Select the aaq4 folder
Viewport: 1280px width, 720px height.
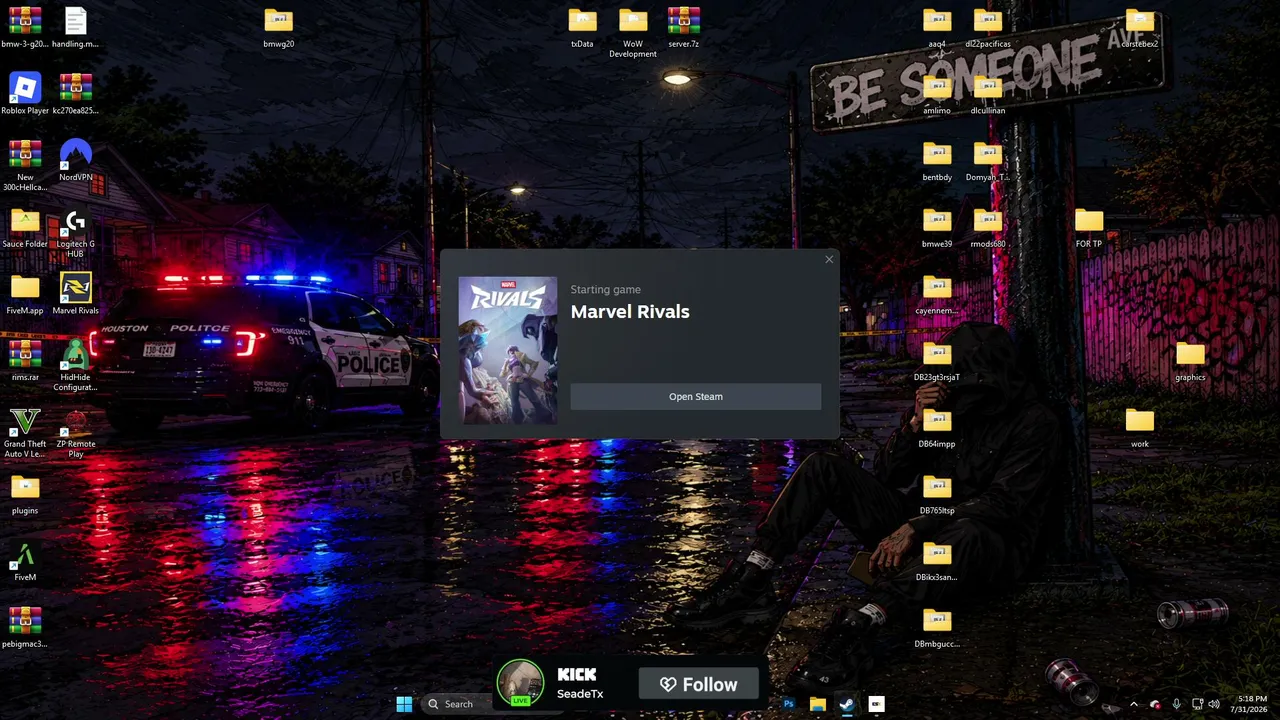pos(937,27)
